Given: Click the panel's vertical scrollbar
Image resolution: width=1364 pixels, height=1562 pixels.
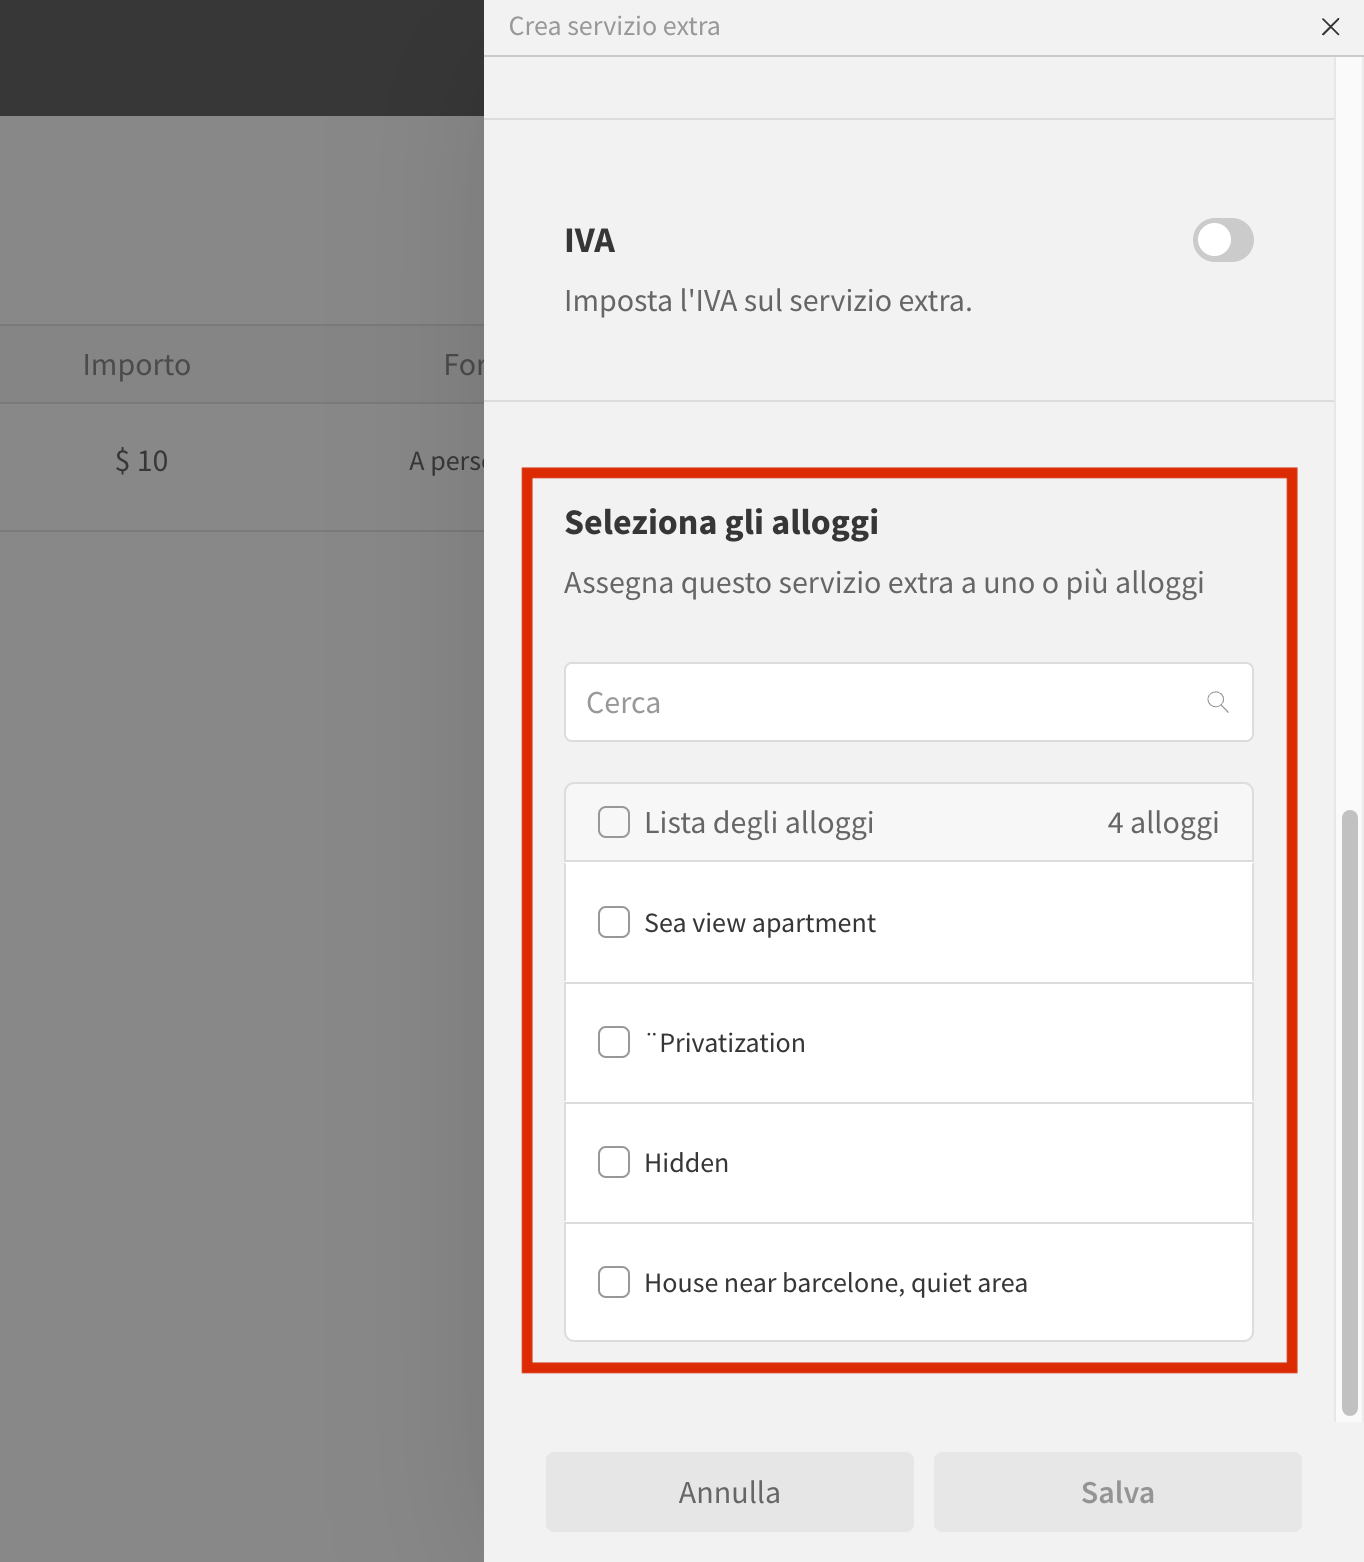Looking at the screenshot, I should click(x=1349, y=1110).
